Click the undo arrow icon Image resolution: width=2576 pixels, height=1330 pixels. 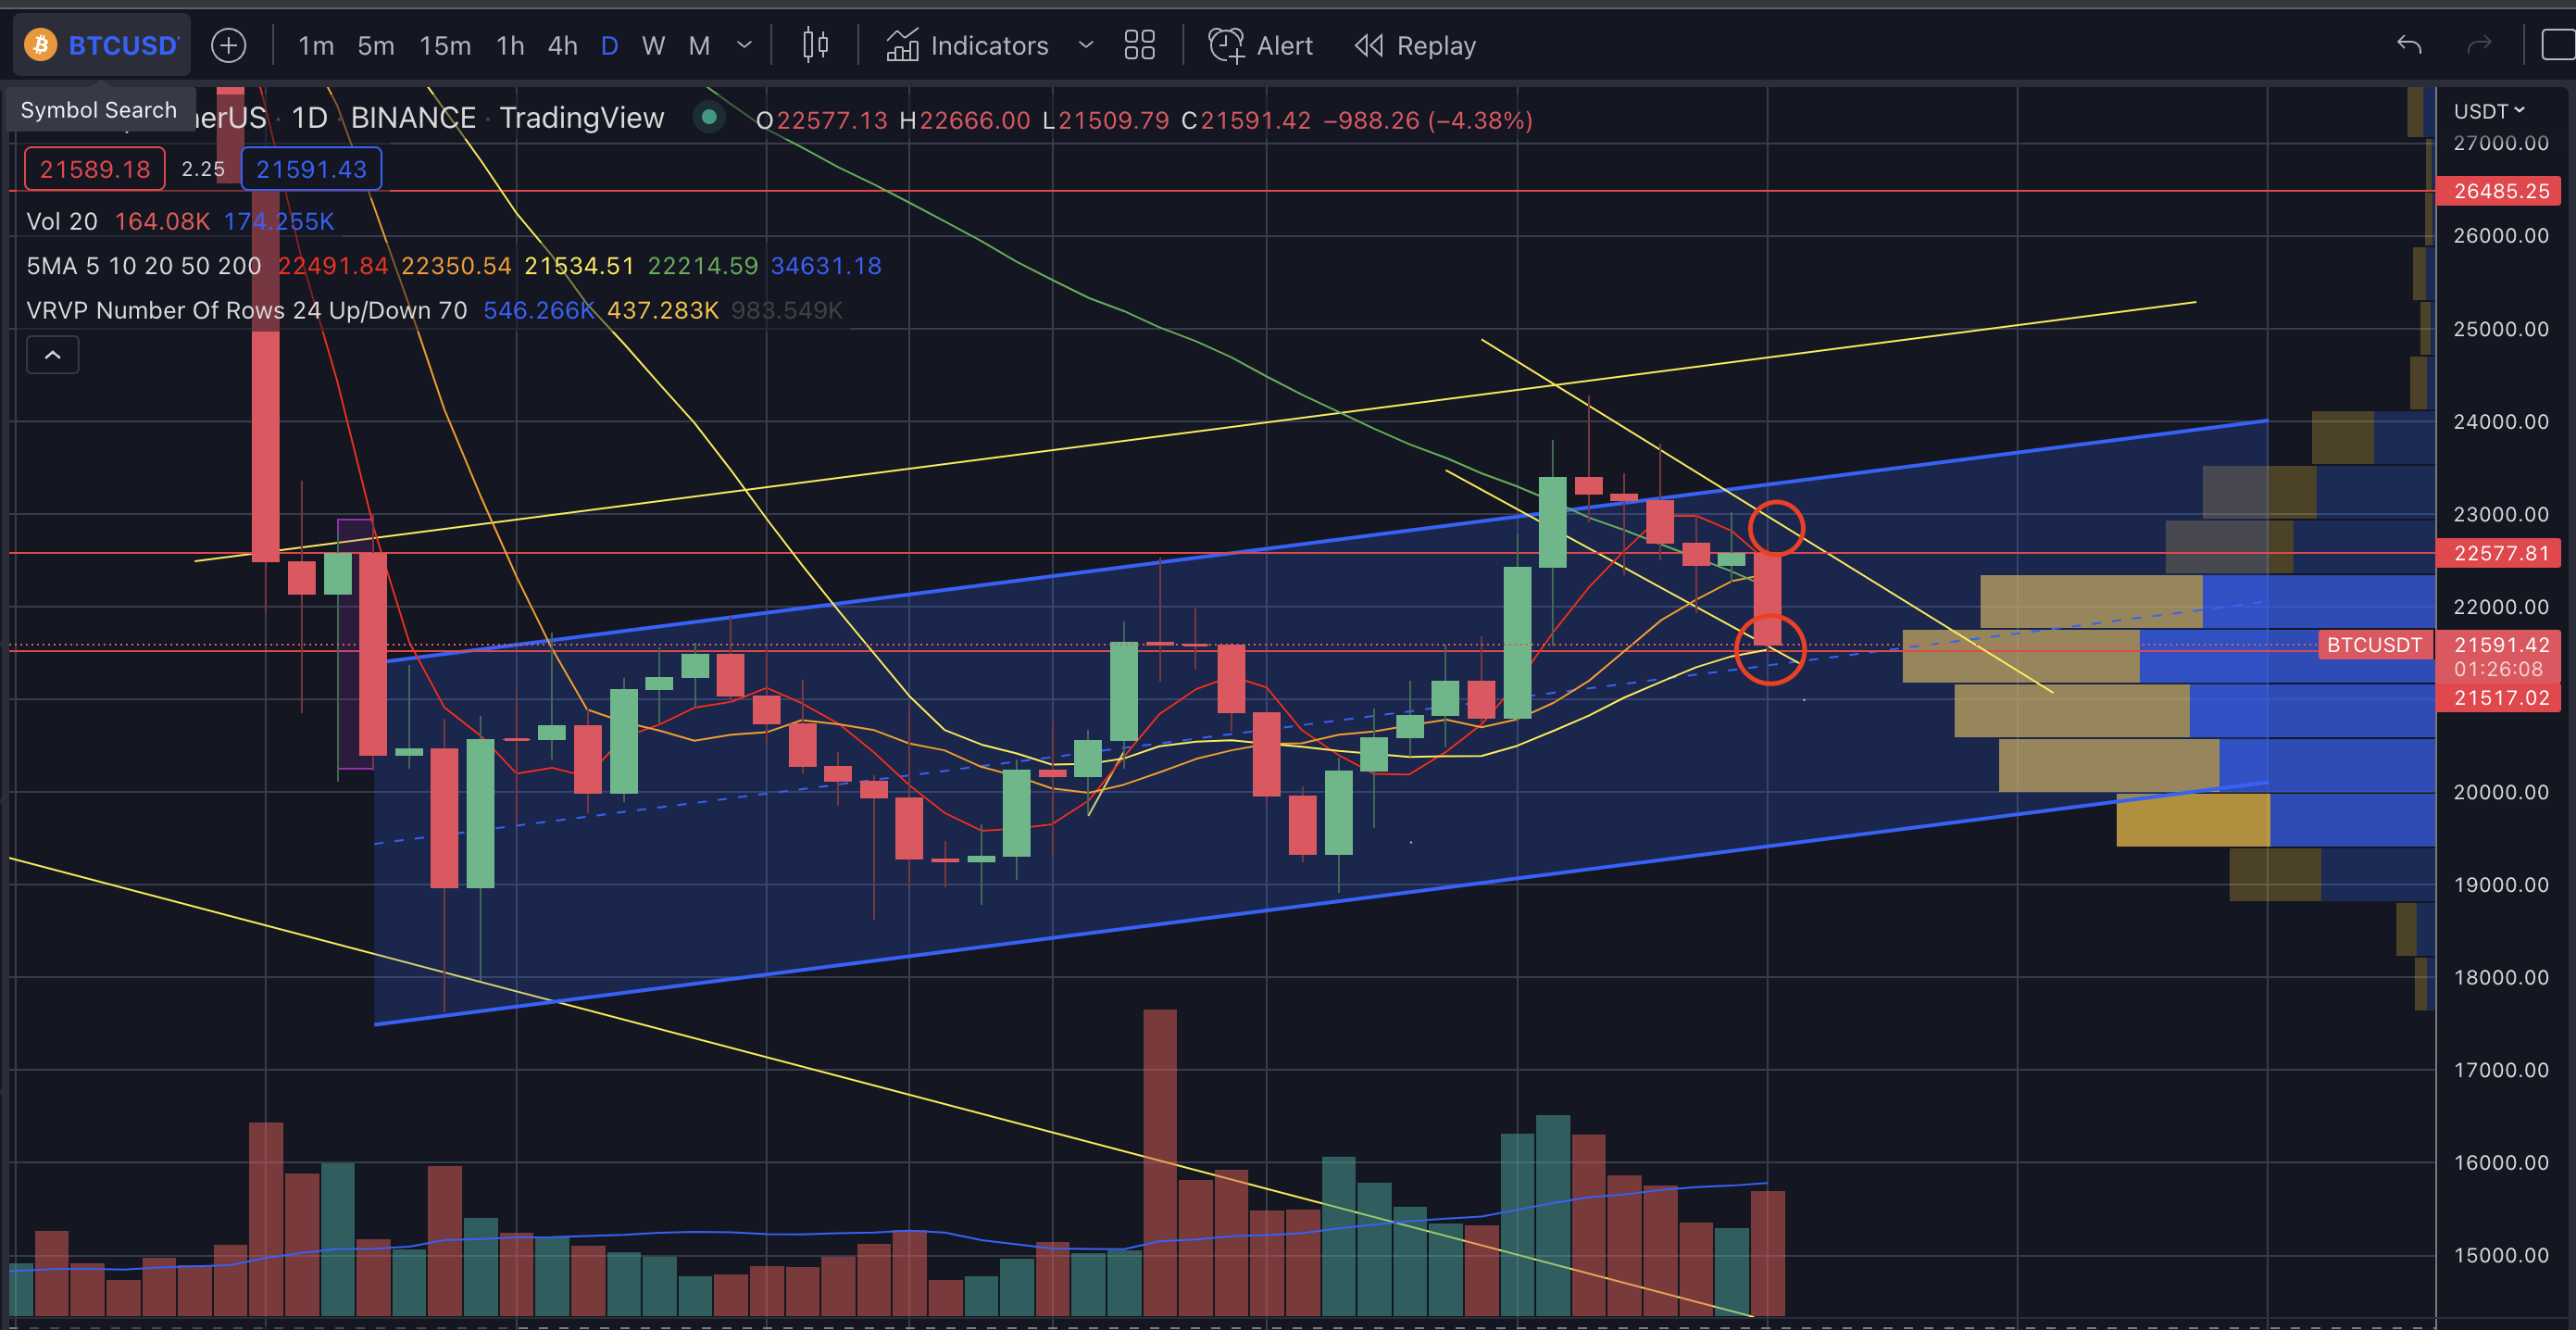[2409, 45]
